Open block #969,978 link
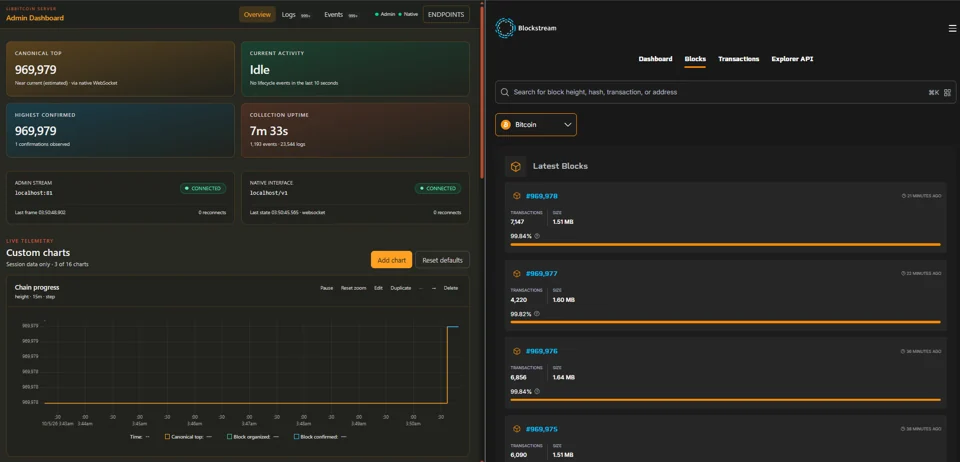The height and width of the screenshot is (462, 960). tap(542, 196)
